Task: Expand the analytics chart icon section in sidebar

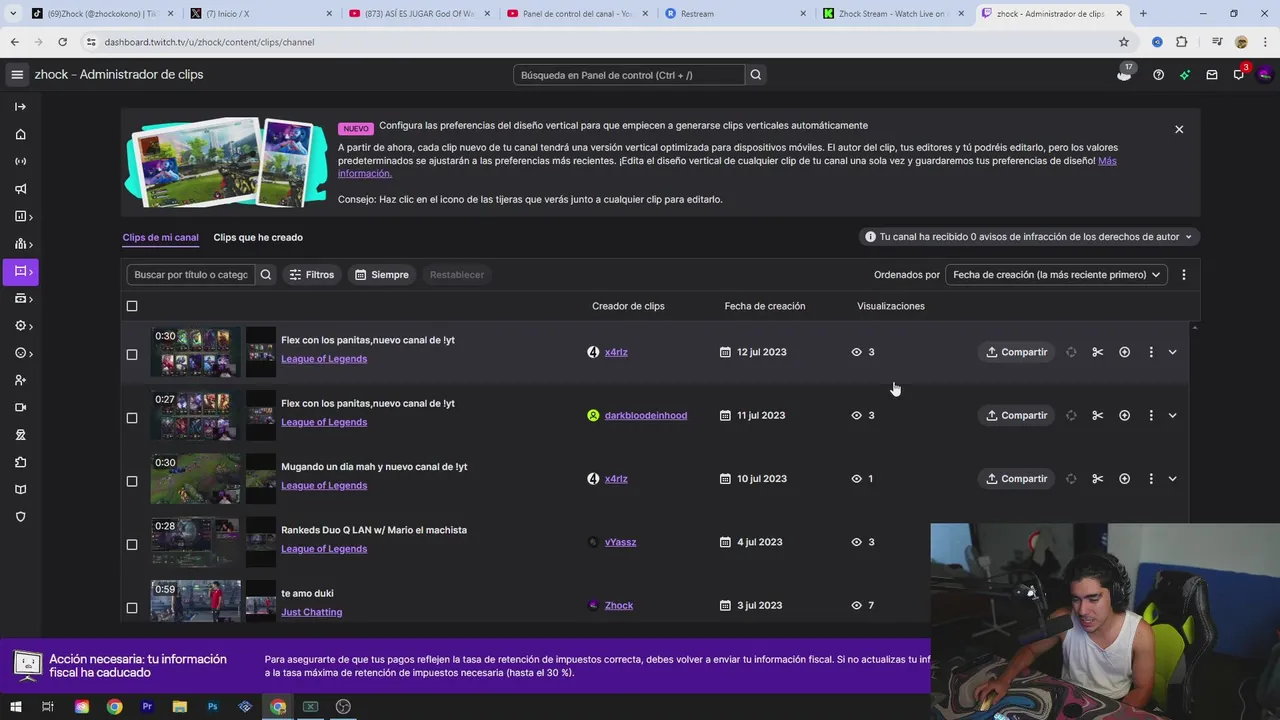Action: tap(23, 216)
